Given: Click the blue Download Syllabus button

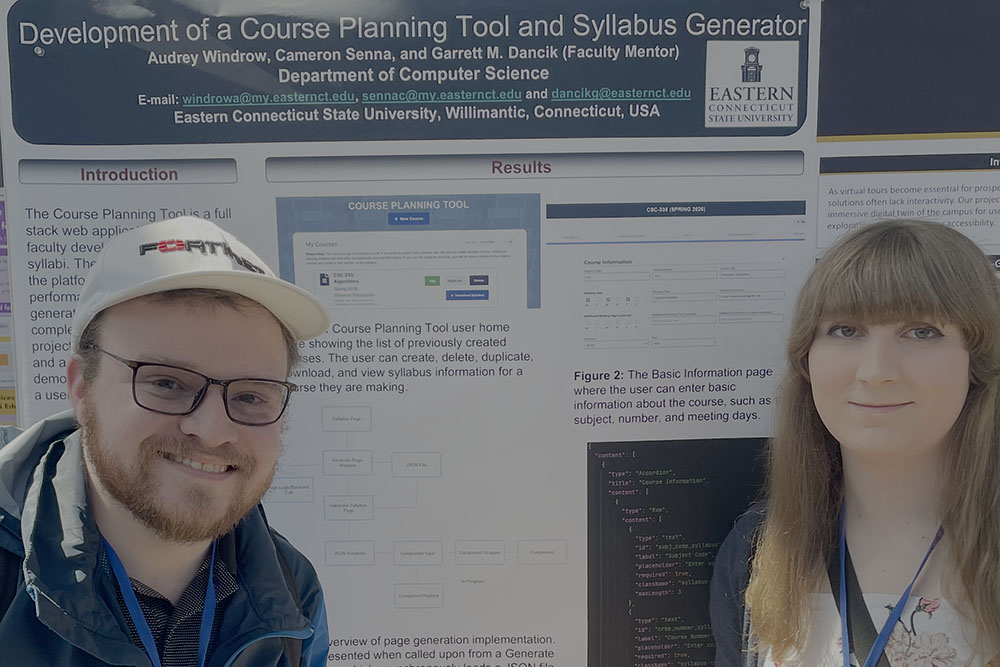Looking at the screenshot, I should tap(467, 295).
